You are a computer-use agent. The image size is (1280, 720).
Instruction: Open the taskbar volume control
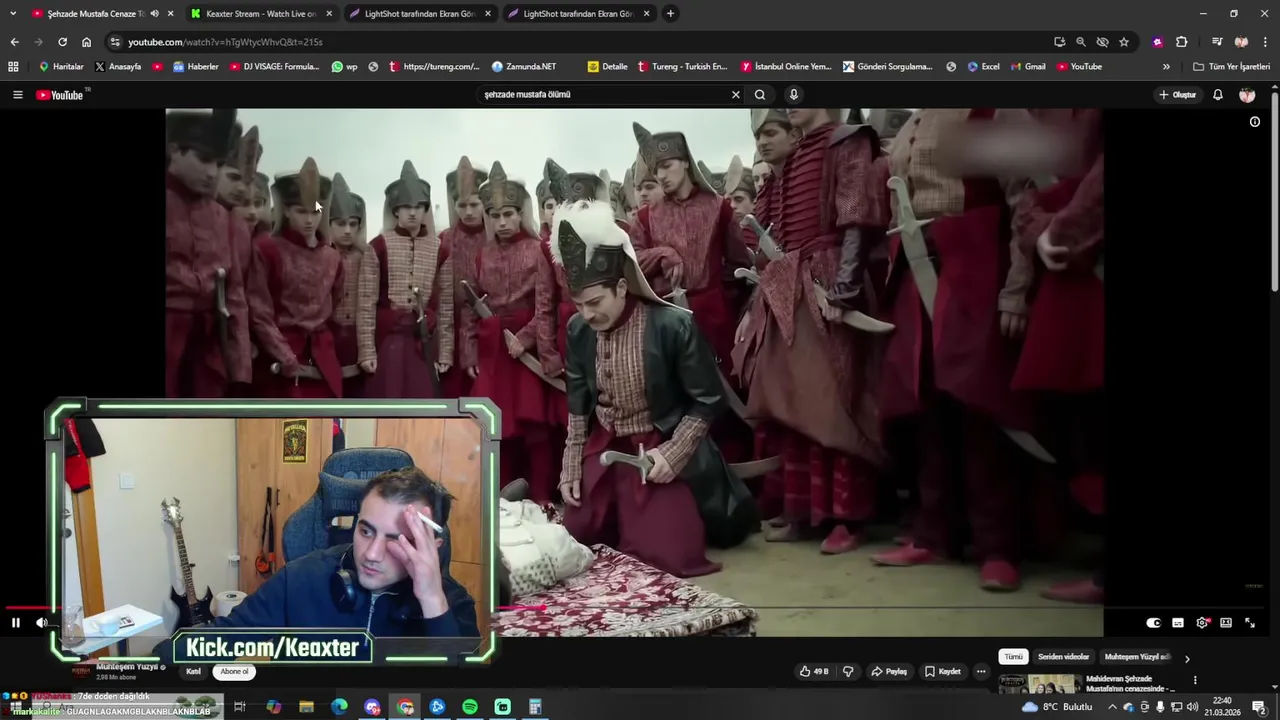[1192, 707]
